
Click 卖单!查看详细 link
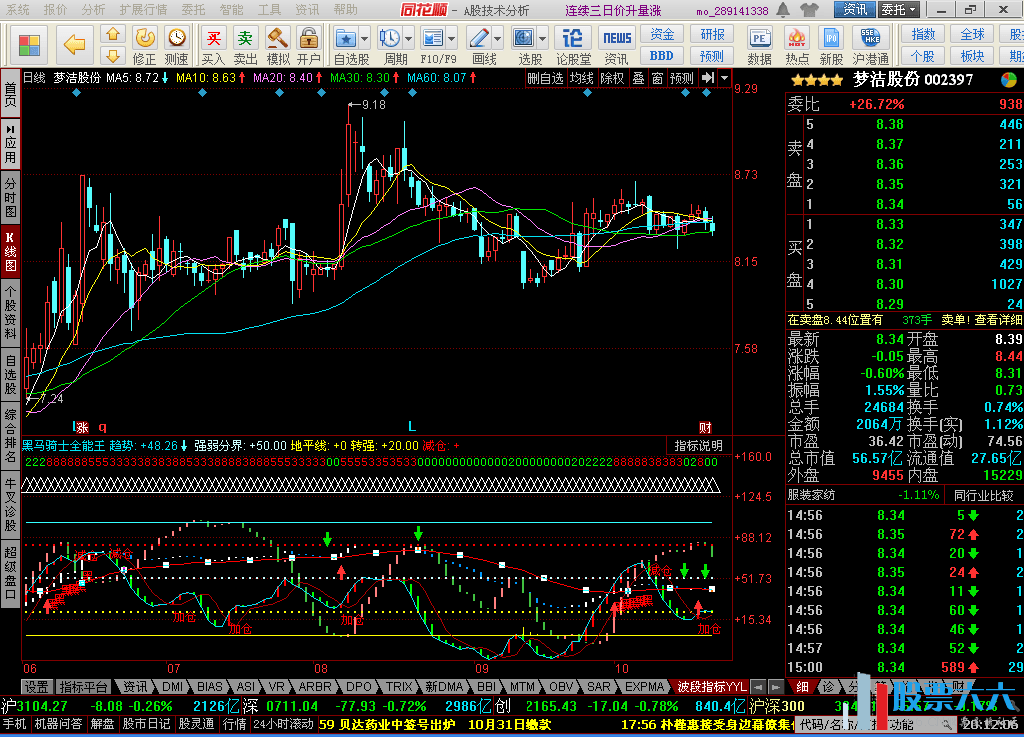pyautogui.click(x=985, y=320)
